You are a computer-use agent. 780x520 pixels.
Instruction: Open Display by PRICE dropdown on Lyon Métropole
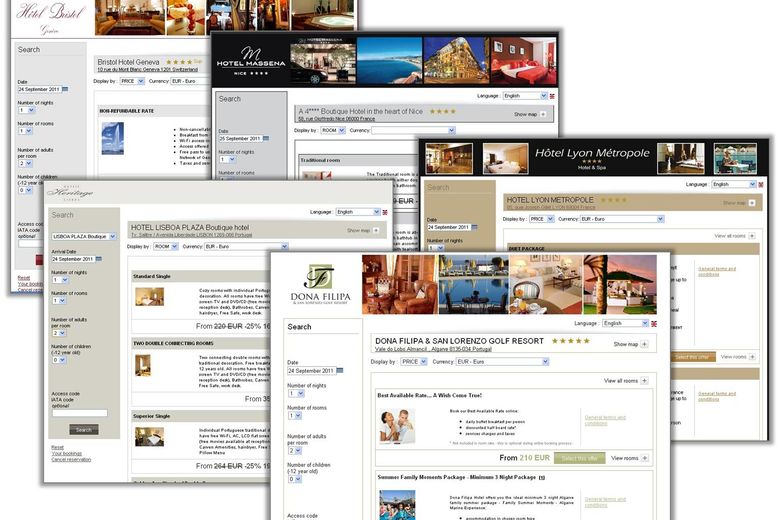(542, 219)
